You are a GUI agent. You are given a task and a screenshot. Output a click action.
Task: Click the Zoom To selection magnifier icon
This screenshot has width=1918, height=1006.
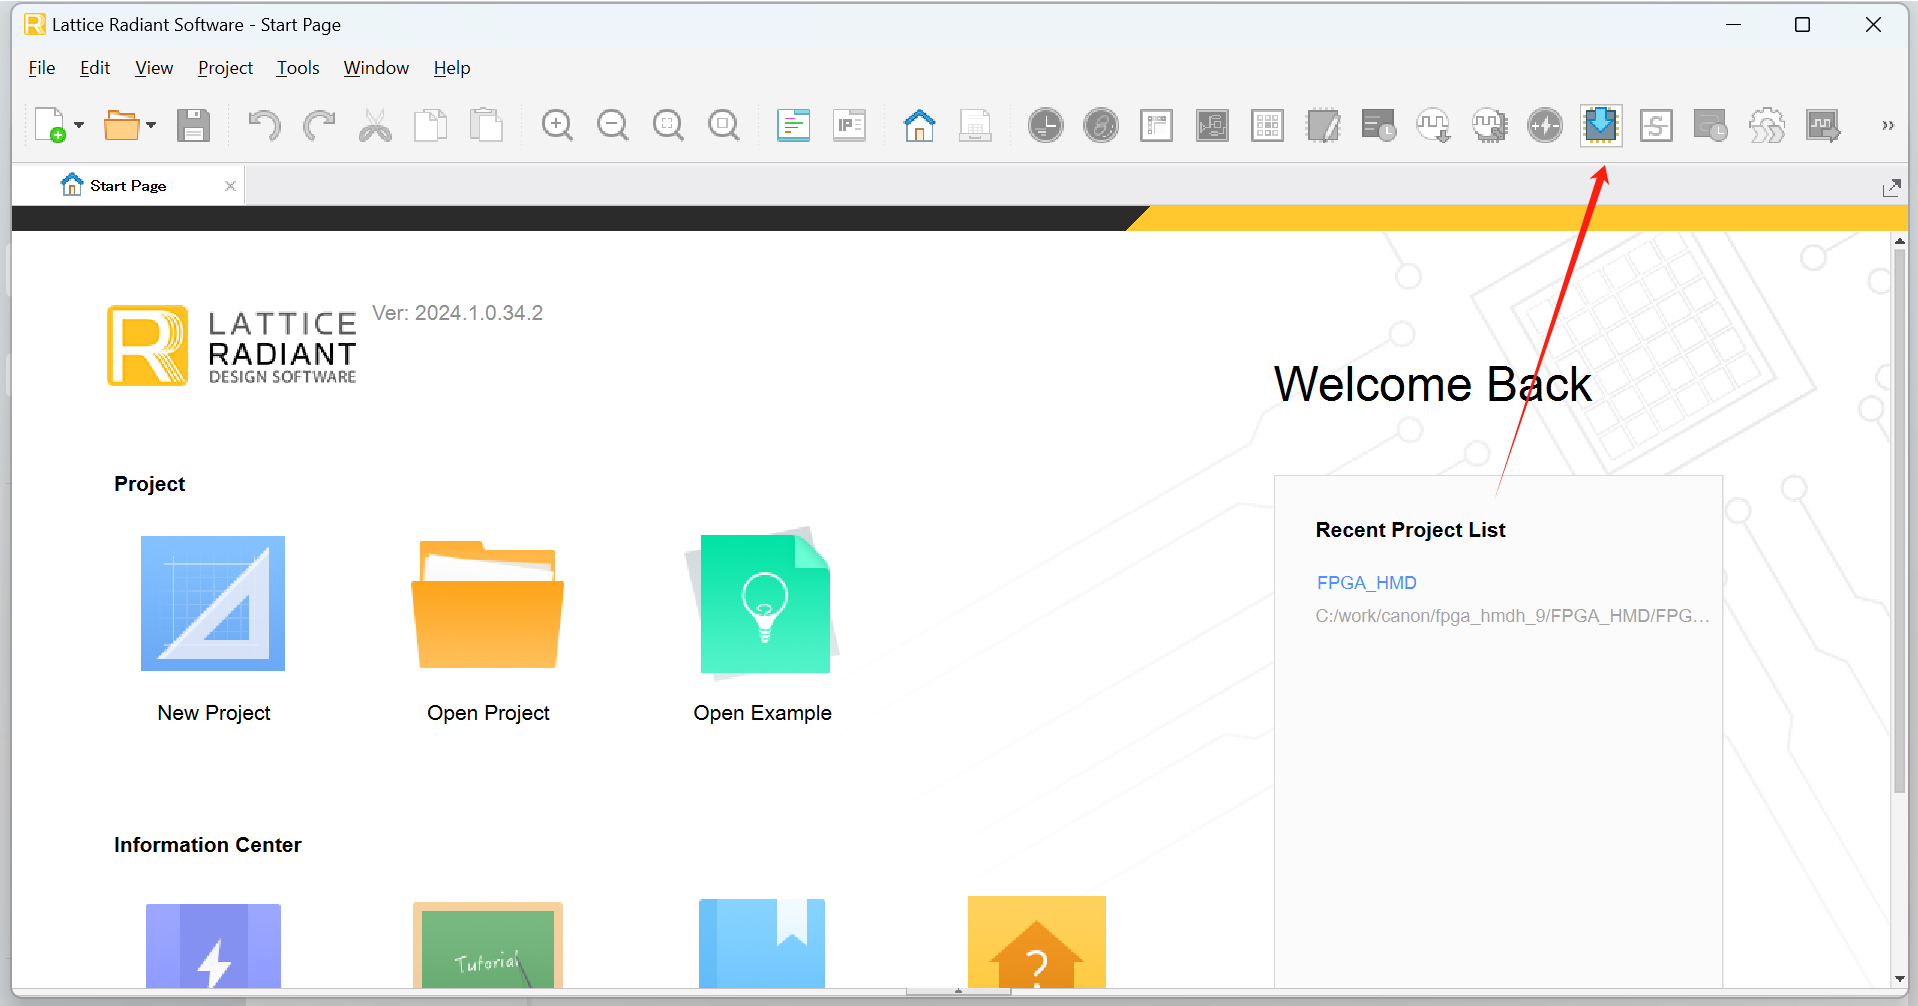(x=723, y=125)
